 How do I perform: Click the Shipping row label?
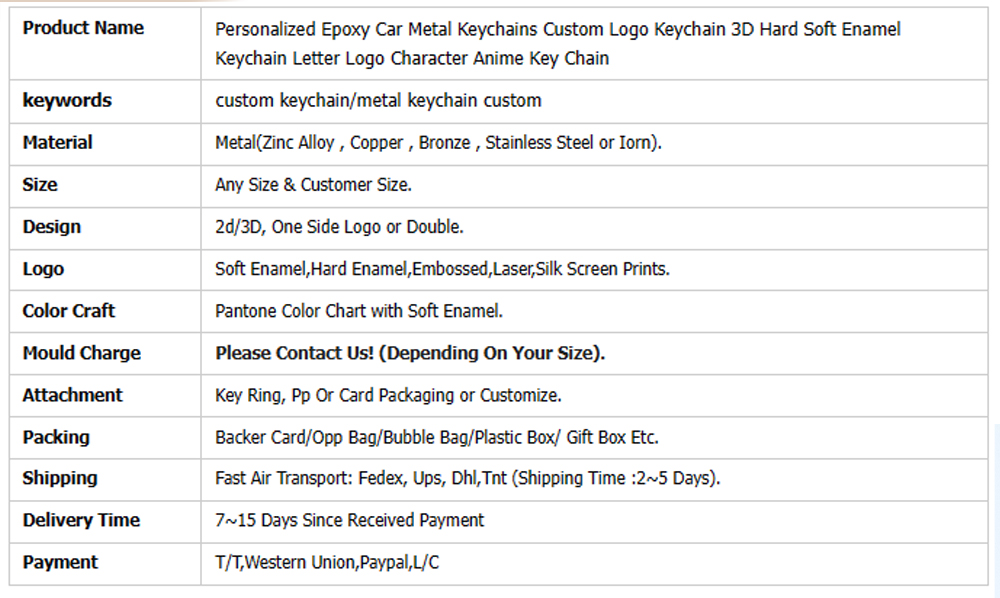pos(60,478)
